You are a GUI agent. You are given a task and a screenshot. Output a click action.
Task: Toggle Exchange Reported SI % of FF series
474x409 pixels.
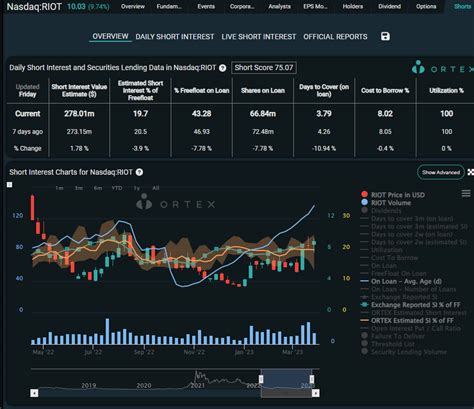pyautogui.click(x=411, y=305)
